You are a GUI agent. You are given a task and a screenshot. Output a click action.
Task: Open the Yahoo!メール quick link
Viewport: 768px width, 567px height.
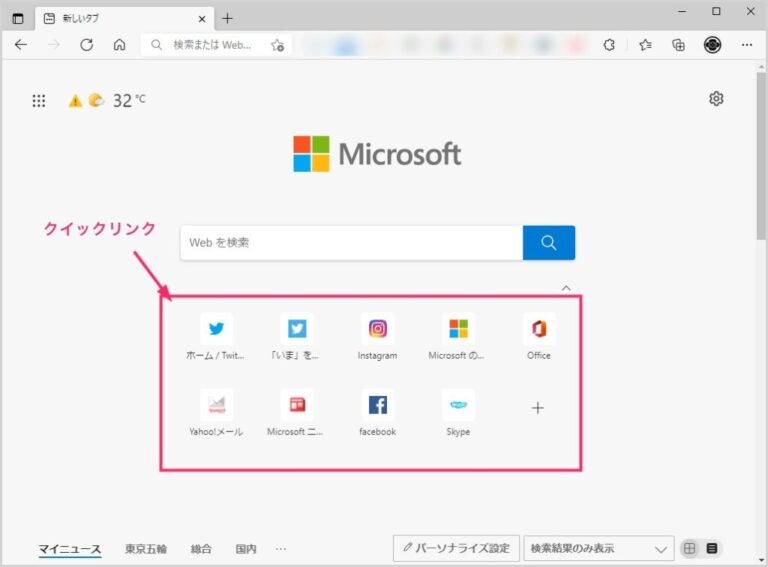click(x=216, y=405)
